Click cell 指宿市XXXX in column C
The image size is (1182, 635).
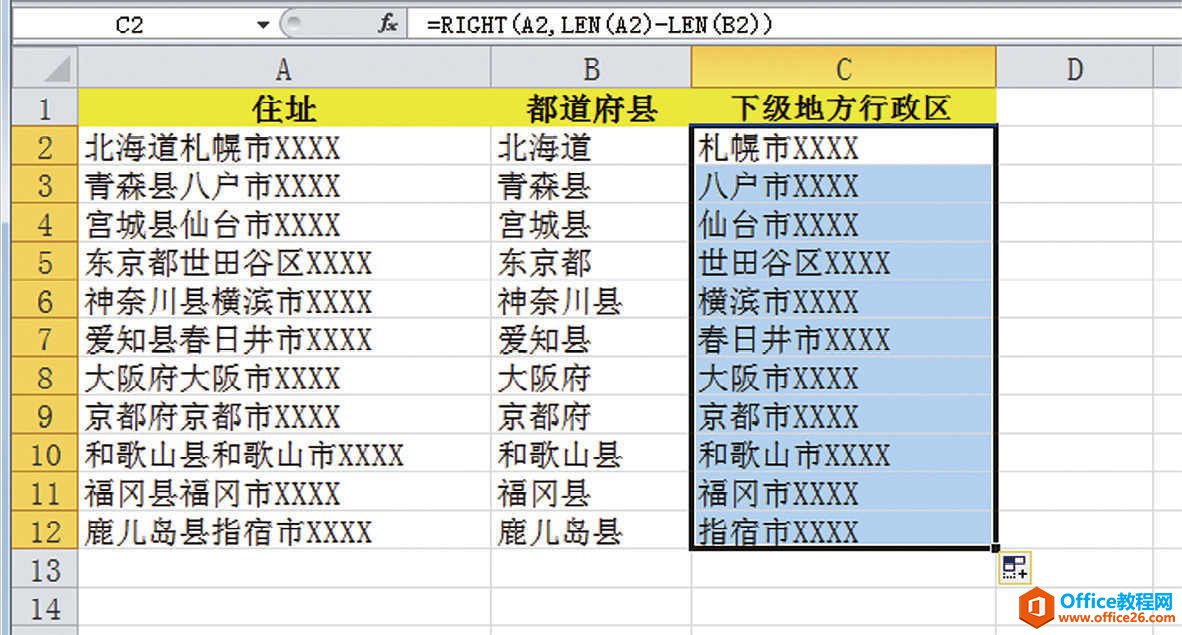844,531
